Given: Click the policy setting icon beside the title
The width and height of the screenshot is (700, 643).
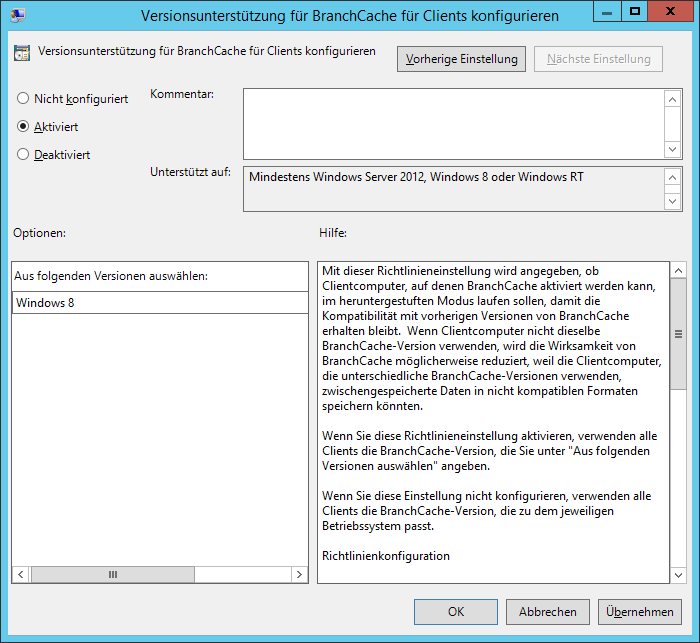Looking at the screenshot, I should 22,53.
